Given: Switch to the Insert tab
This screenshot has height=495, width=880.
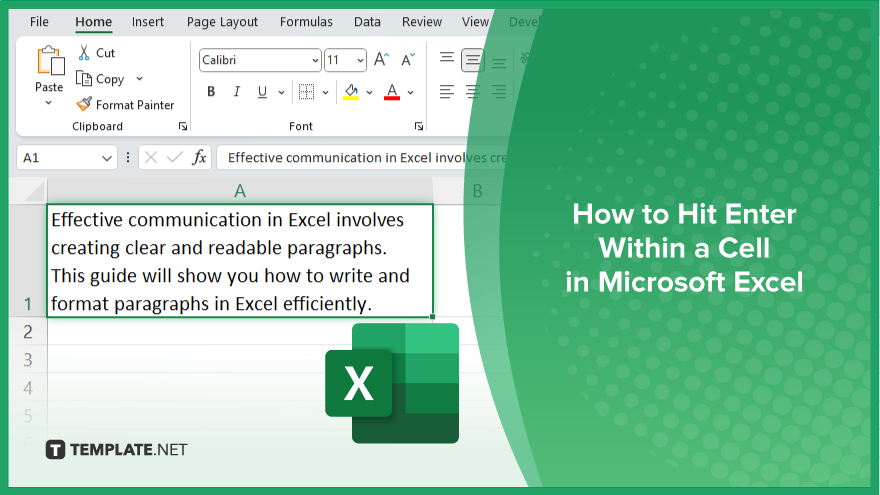Looking at the screenshot, I should pyautogui.click(x=148, y=22).
